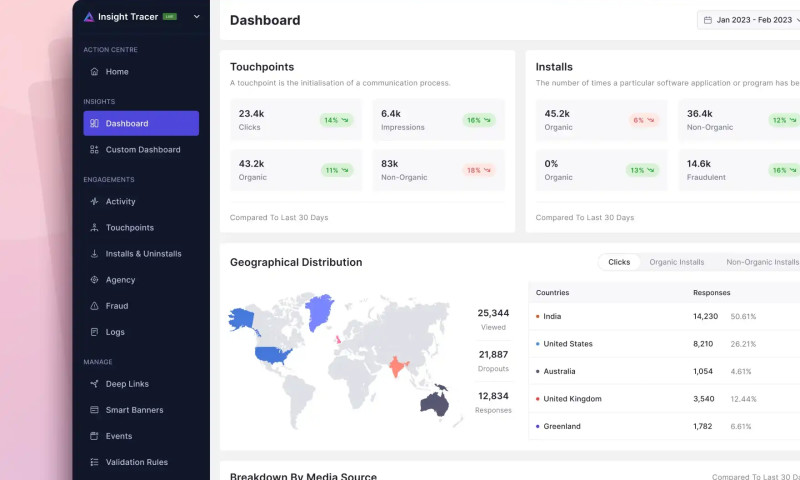
Task: Switch to the Organic Installs tab
Action: [x=677, y=262]
